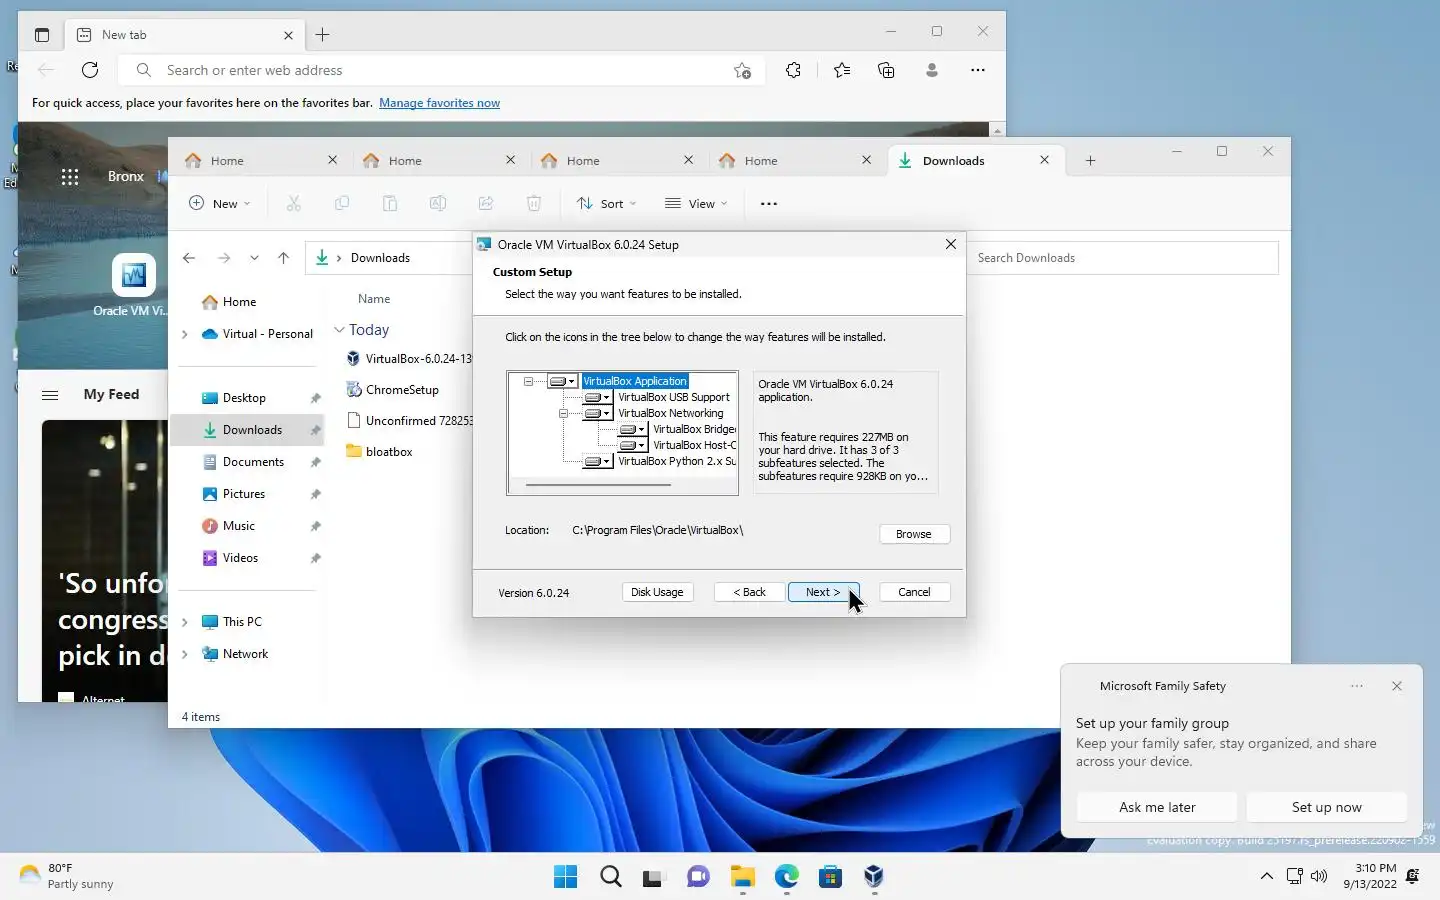Image resolution: width=1440 pixels, height=900 pixels.
Task: Go back in File Explorer navigation
Action: [189, 258]
